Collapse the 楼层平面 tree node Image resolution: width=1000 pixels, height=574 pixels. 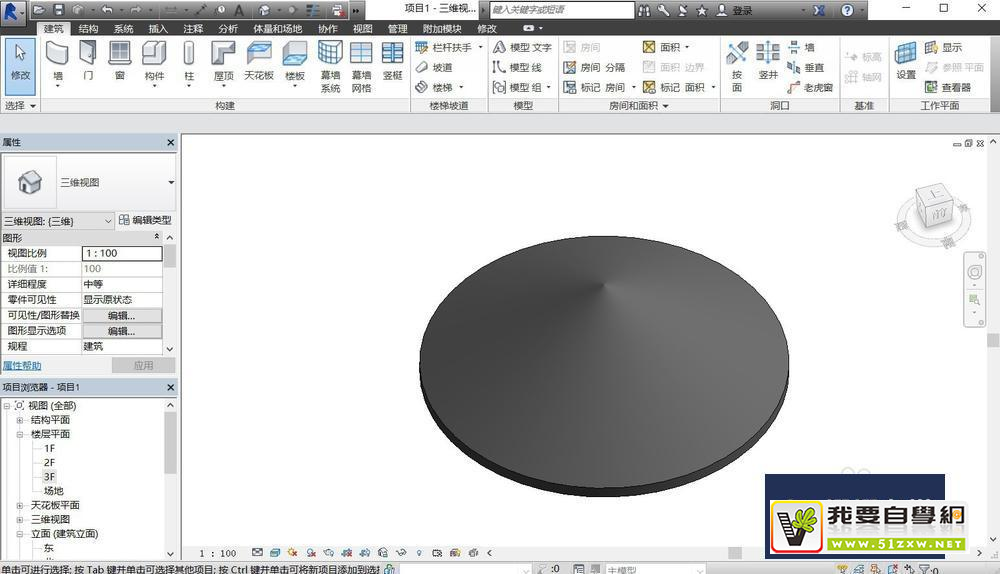pyautogui.click(x=20, y=434)
